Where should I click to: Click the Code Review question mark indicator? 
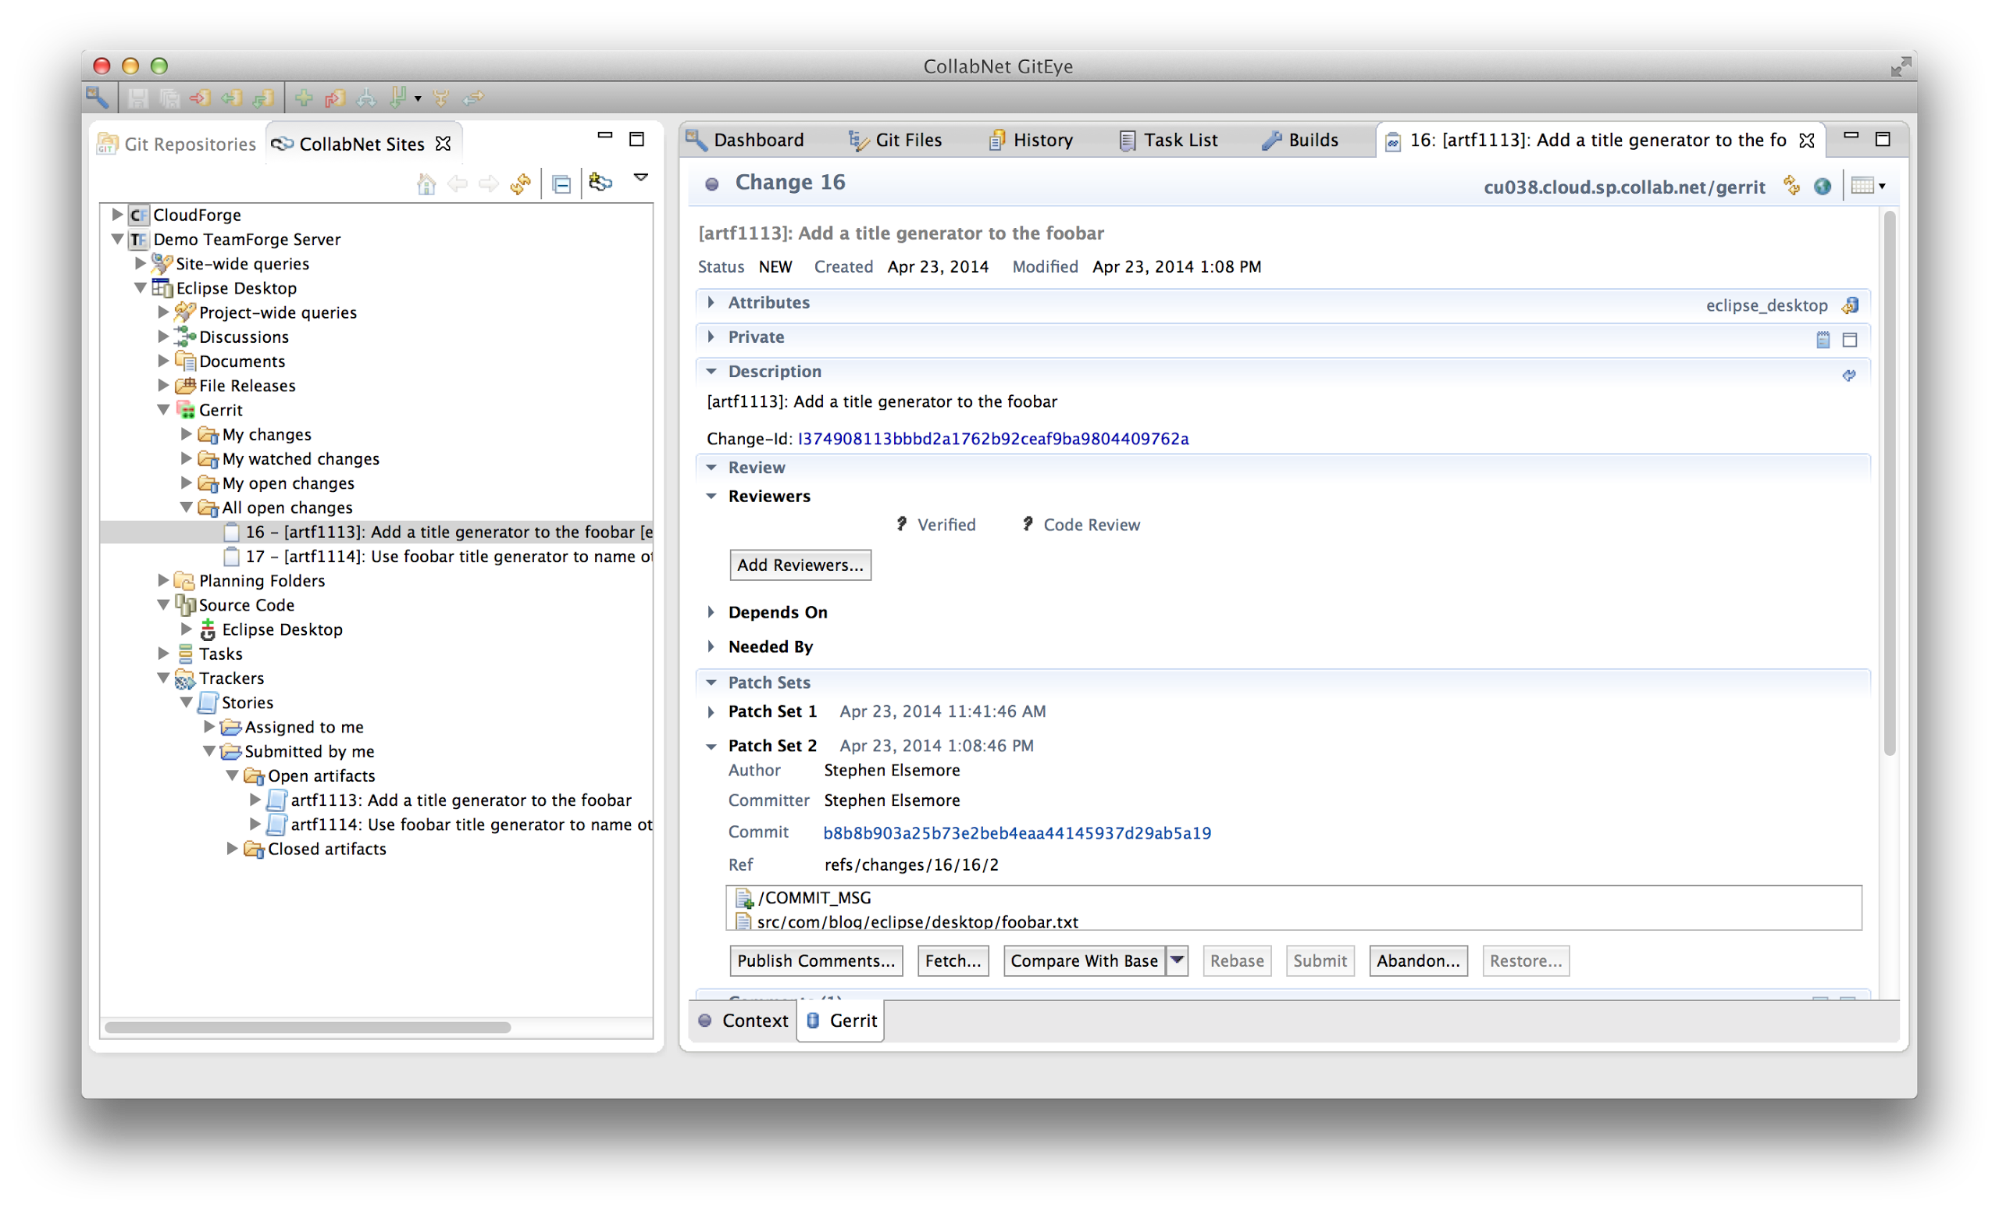(x=1028, y=524)
